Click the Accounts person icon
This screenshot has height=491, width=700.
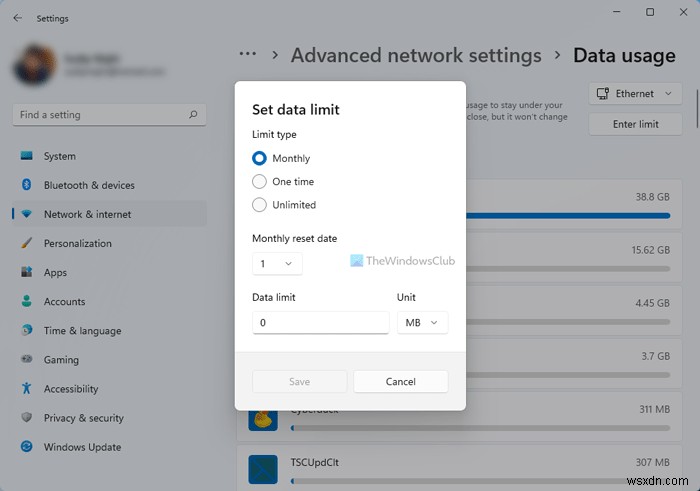26,301
